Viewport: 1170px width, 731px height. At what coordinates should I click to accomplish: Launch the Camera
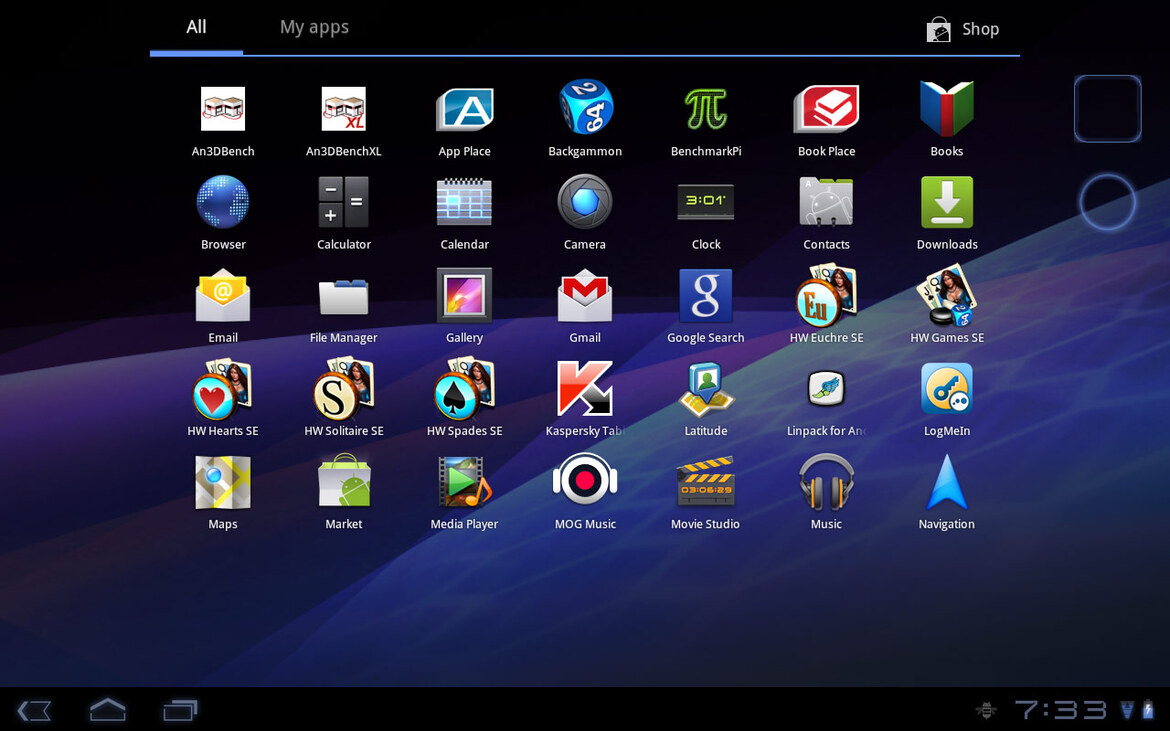click(x=585, y=202)
